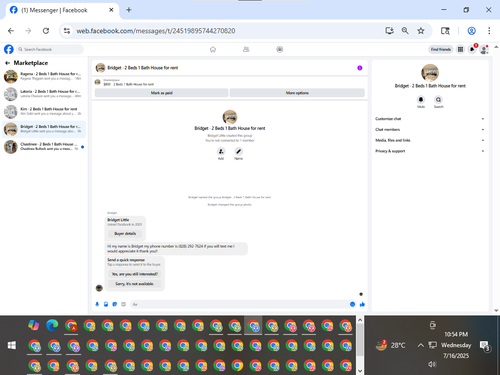Expand the Customize chat section

tap(430, 119)
